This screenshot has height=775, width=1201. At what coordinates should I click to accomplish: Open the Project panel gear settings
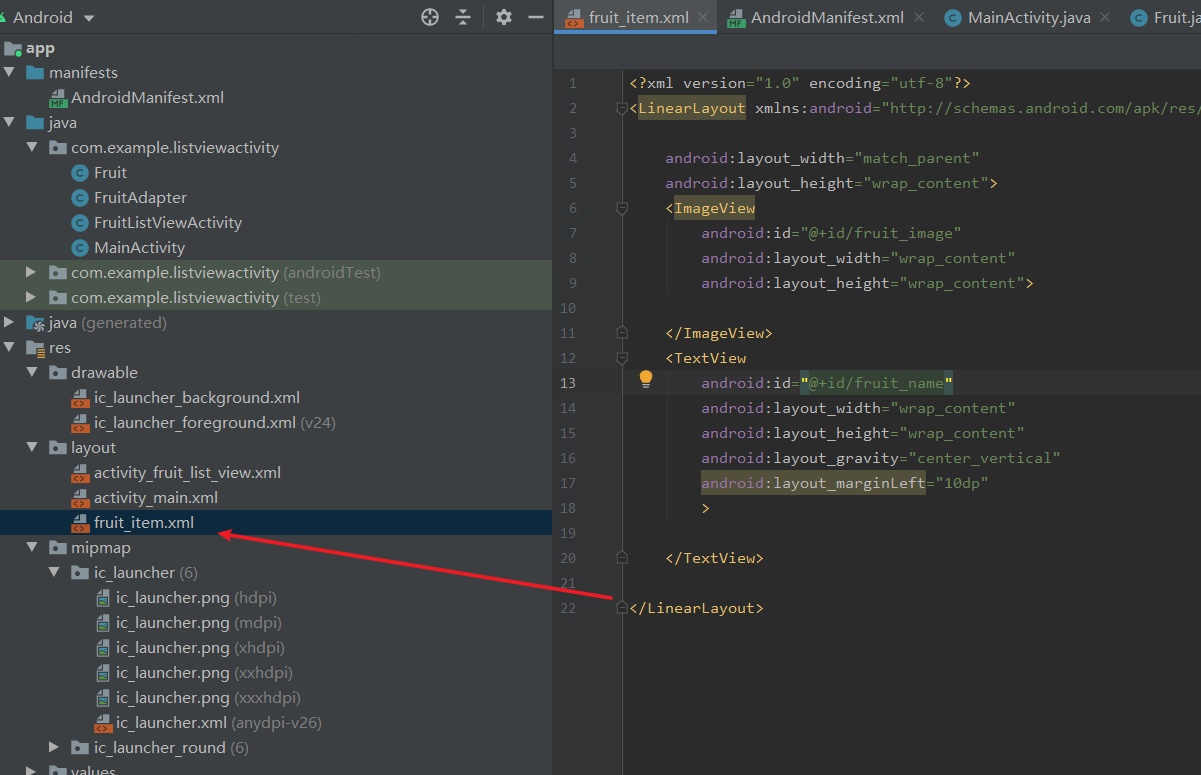pos(504,17)
